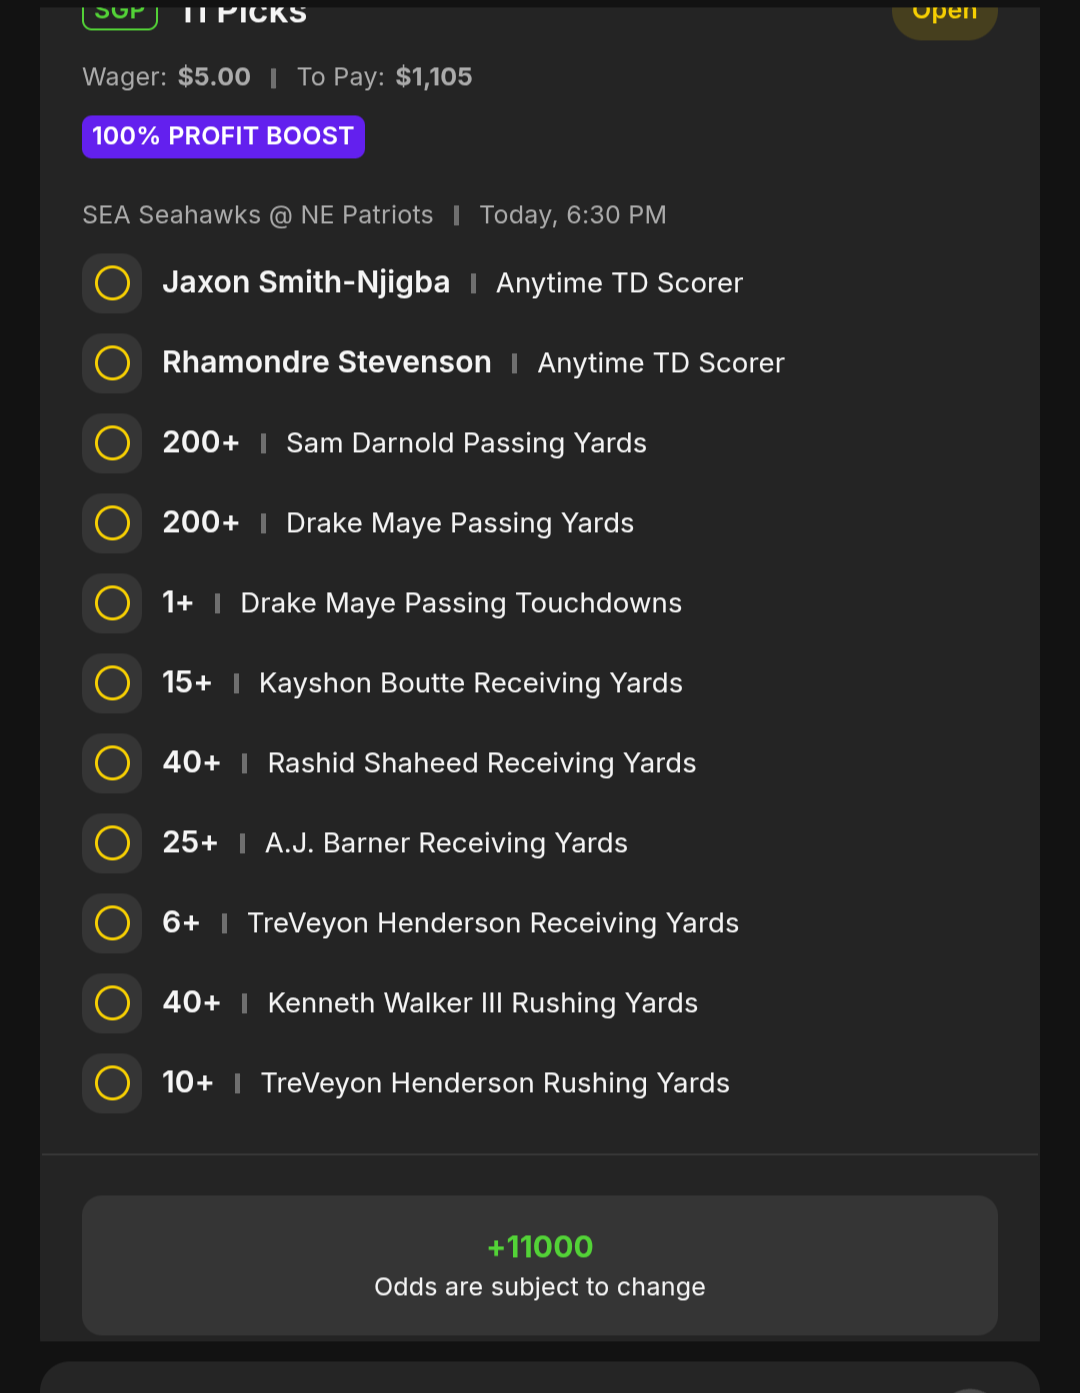
Task: Select circle icon for Kayshon Boutte Receiving Yards
Action: 112,683
